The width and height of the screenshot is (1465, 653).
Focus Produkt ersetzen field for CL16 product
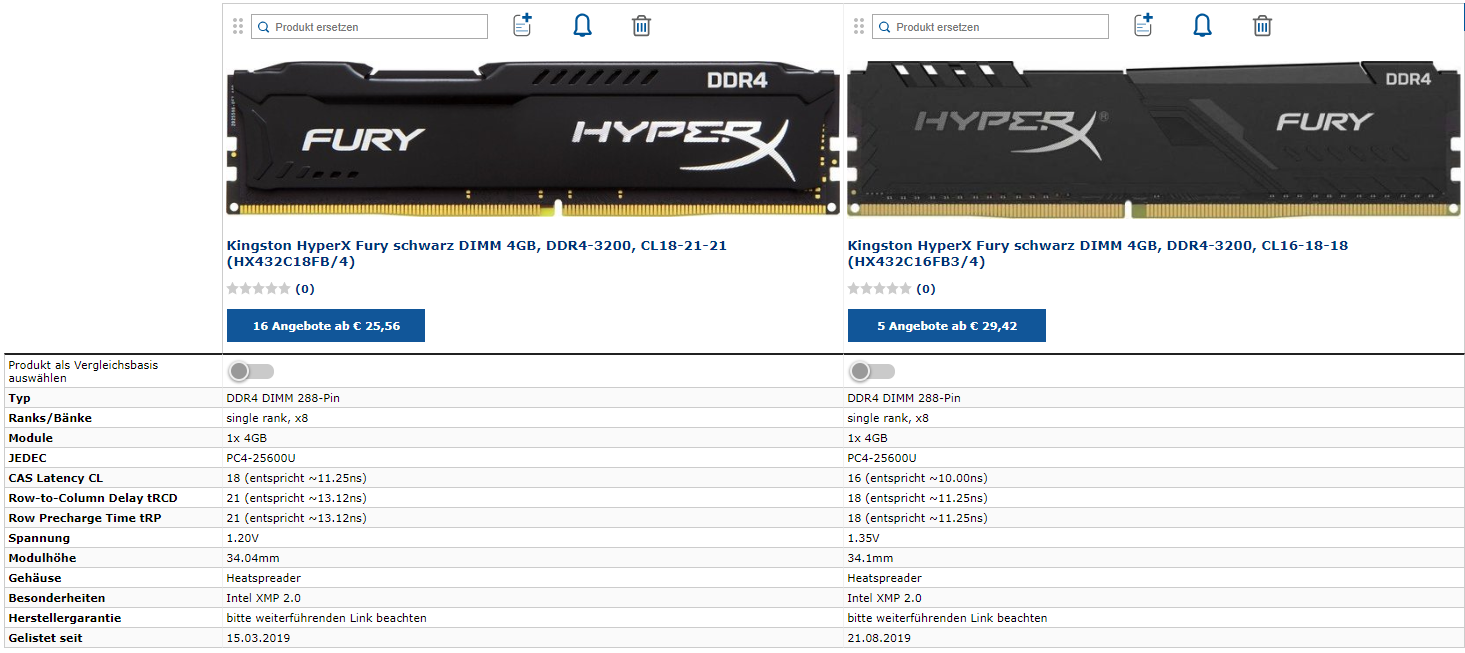pos(990,27)
